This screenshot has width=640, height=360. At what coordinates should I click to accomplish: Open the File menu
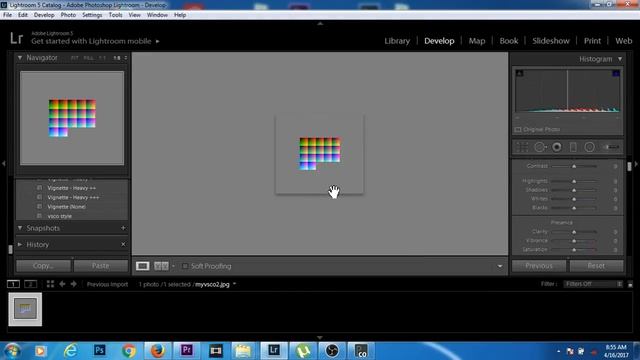(7, 15)
